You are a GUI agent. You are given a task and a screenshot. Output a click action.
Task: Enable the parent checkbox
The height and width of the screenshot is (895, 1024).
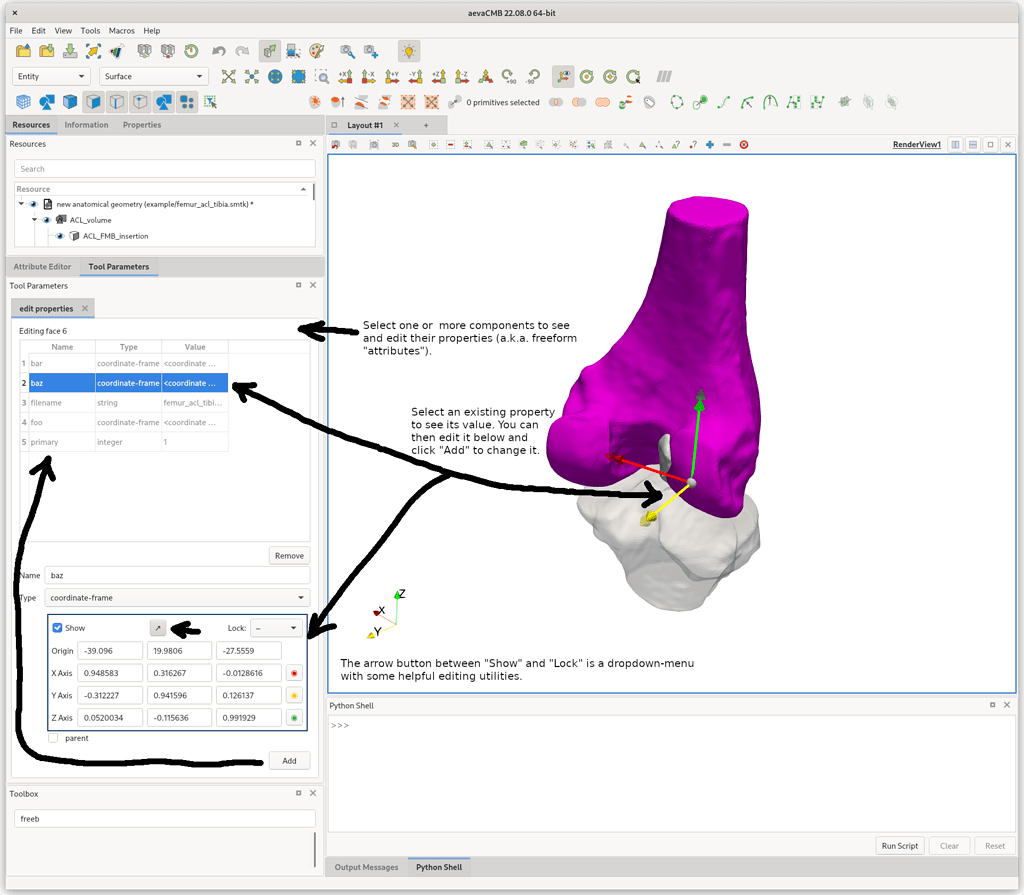pos(53,738)
